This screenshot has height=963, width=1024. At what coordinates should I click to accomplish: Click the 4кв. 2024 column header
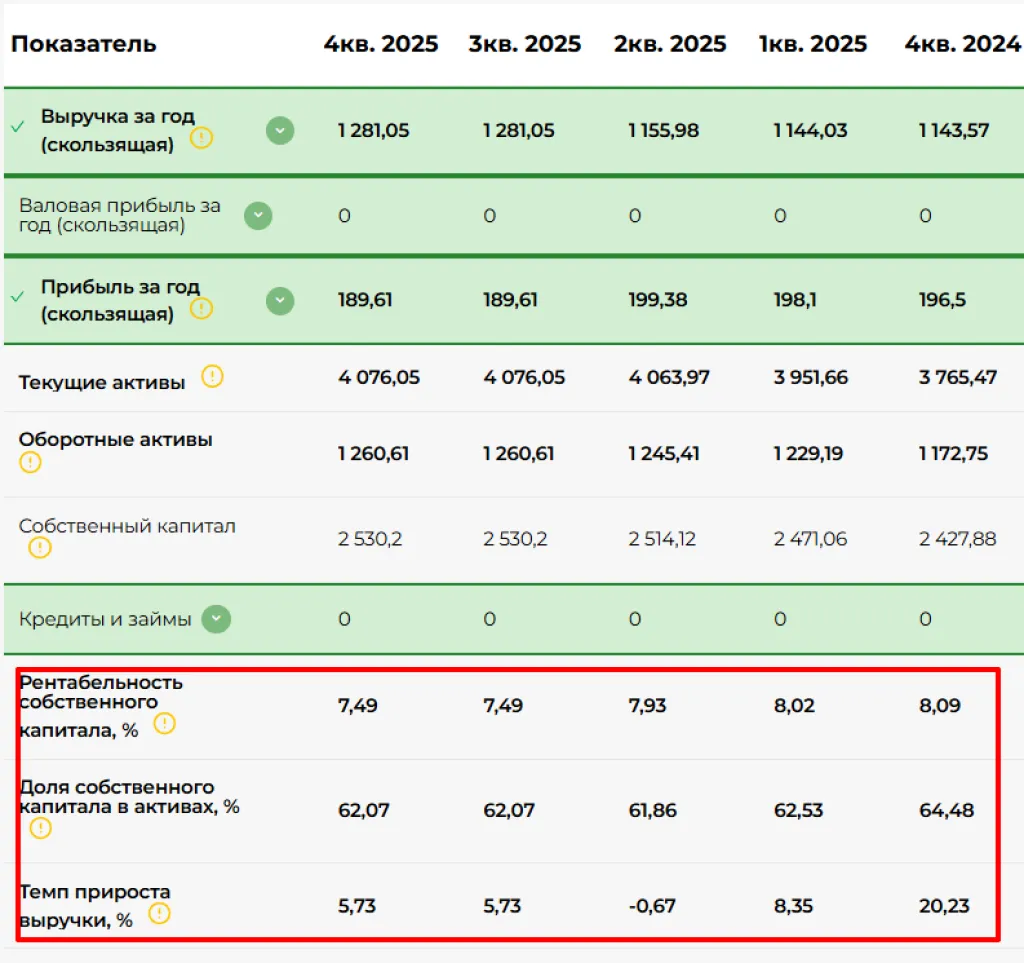(961, 44)
